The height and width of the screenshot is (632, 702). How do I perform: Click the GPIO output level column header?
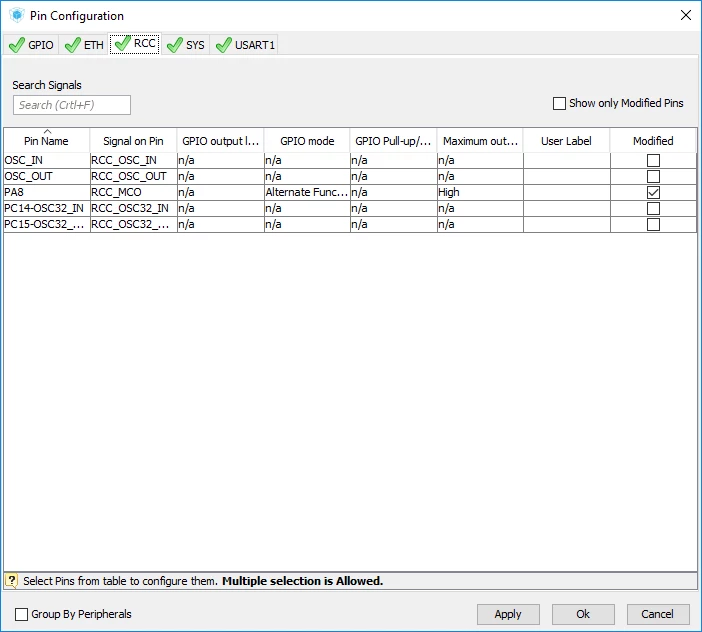pos(220,141)
